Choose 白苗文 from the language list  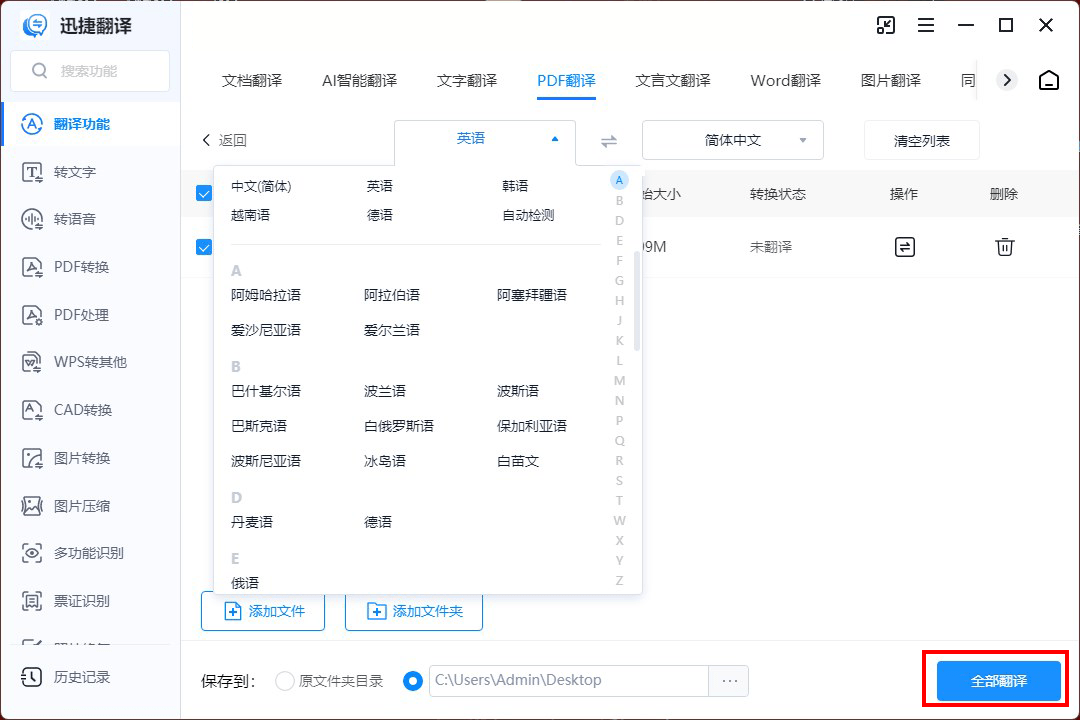coord(518,461)
